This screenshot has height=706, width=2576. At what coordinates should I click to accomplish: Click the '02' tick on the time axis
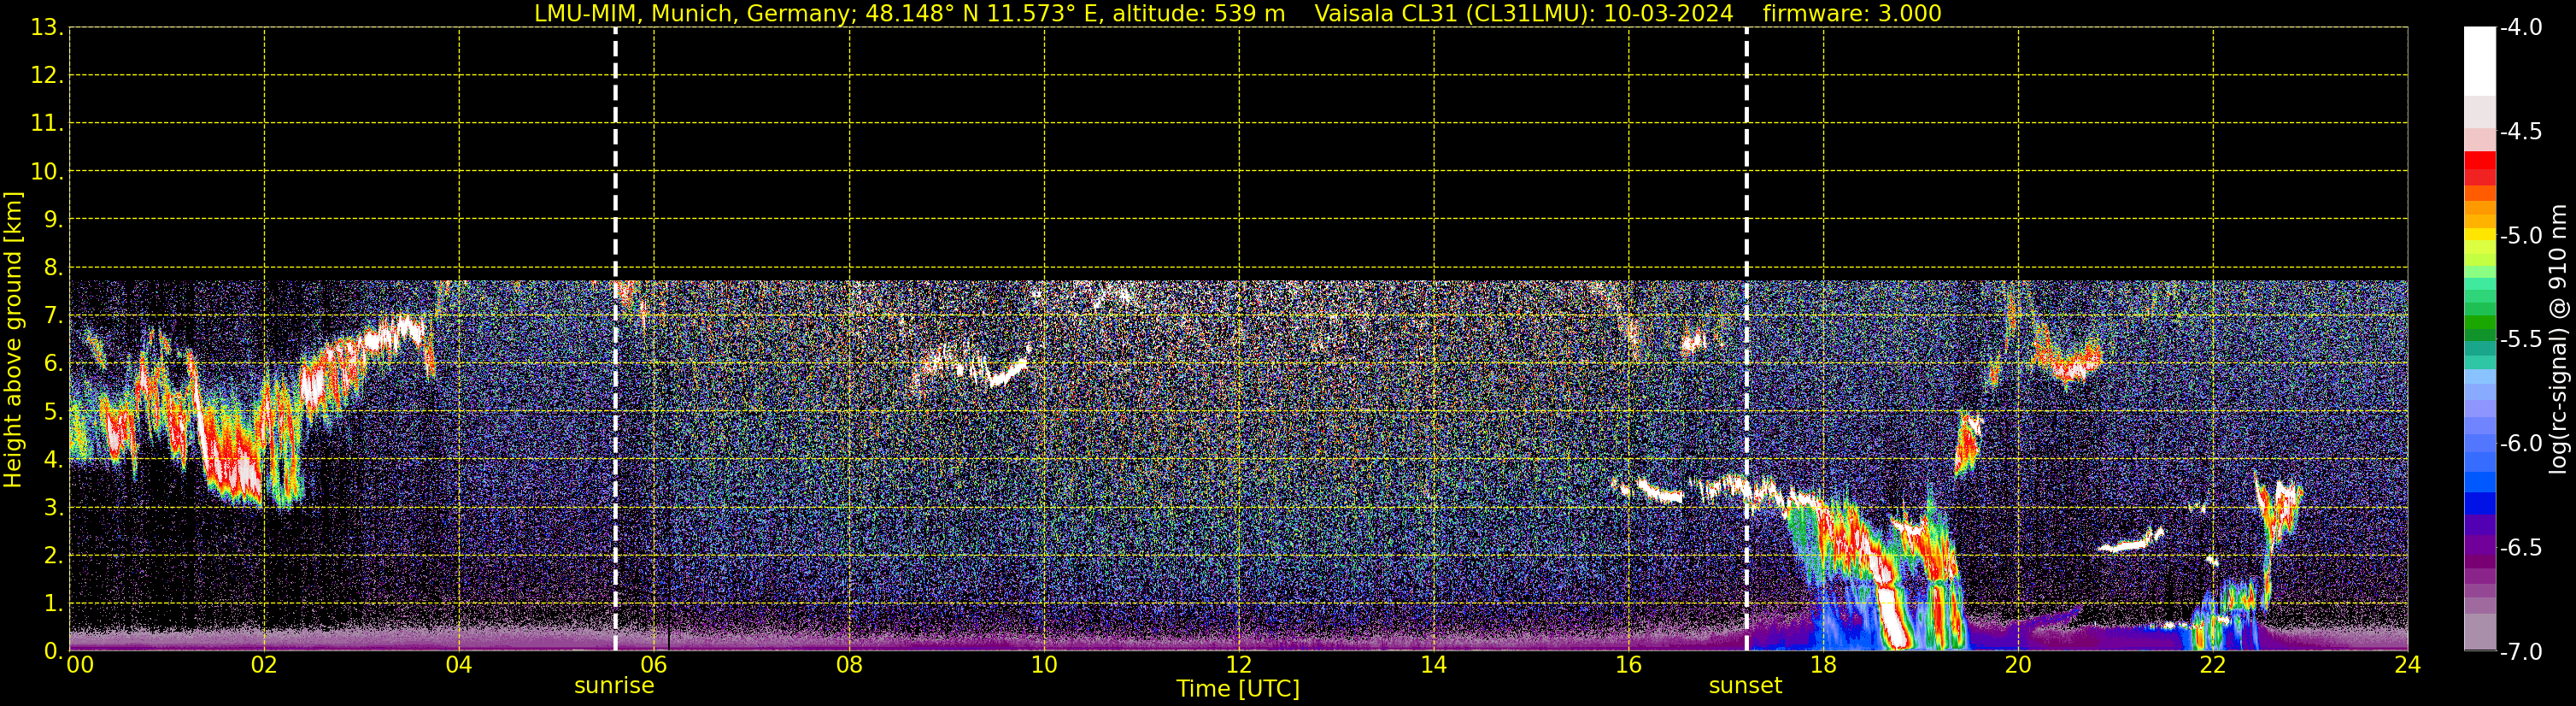[264, 665]
